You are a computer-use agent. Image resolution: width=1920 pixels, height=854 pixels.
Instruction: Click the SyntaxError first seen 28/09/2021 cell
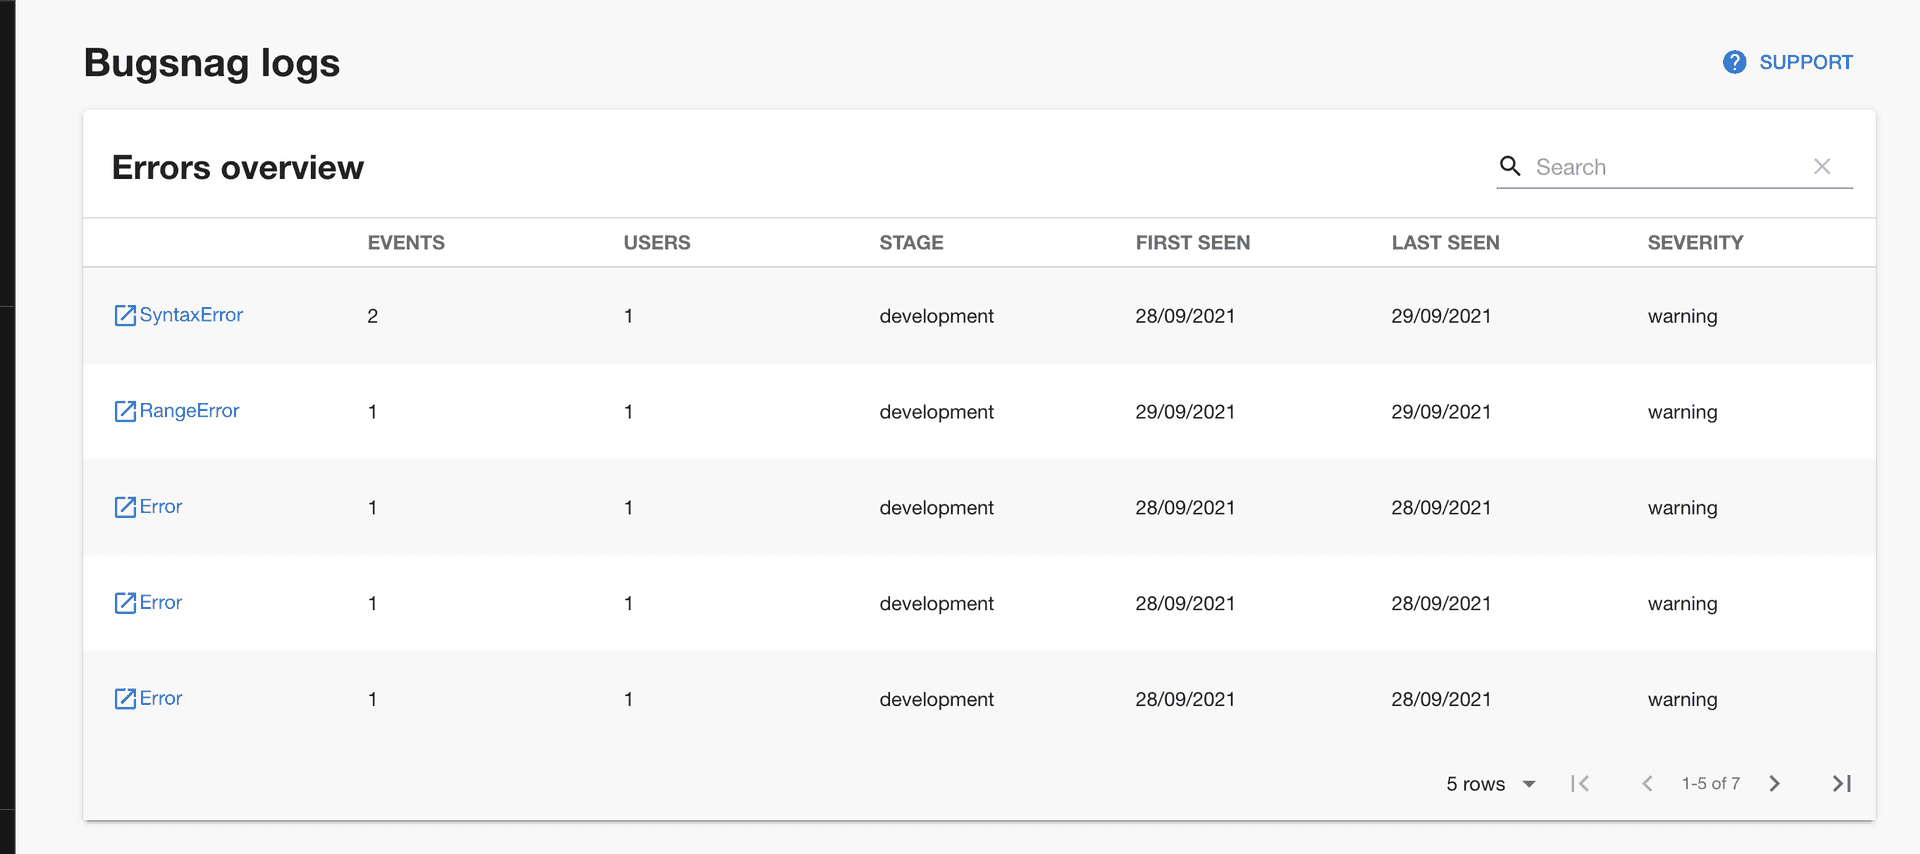(1185, 316)
